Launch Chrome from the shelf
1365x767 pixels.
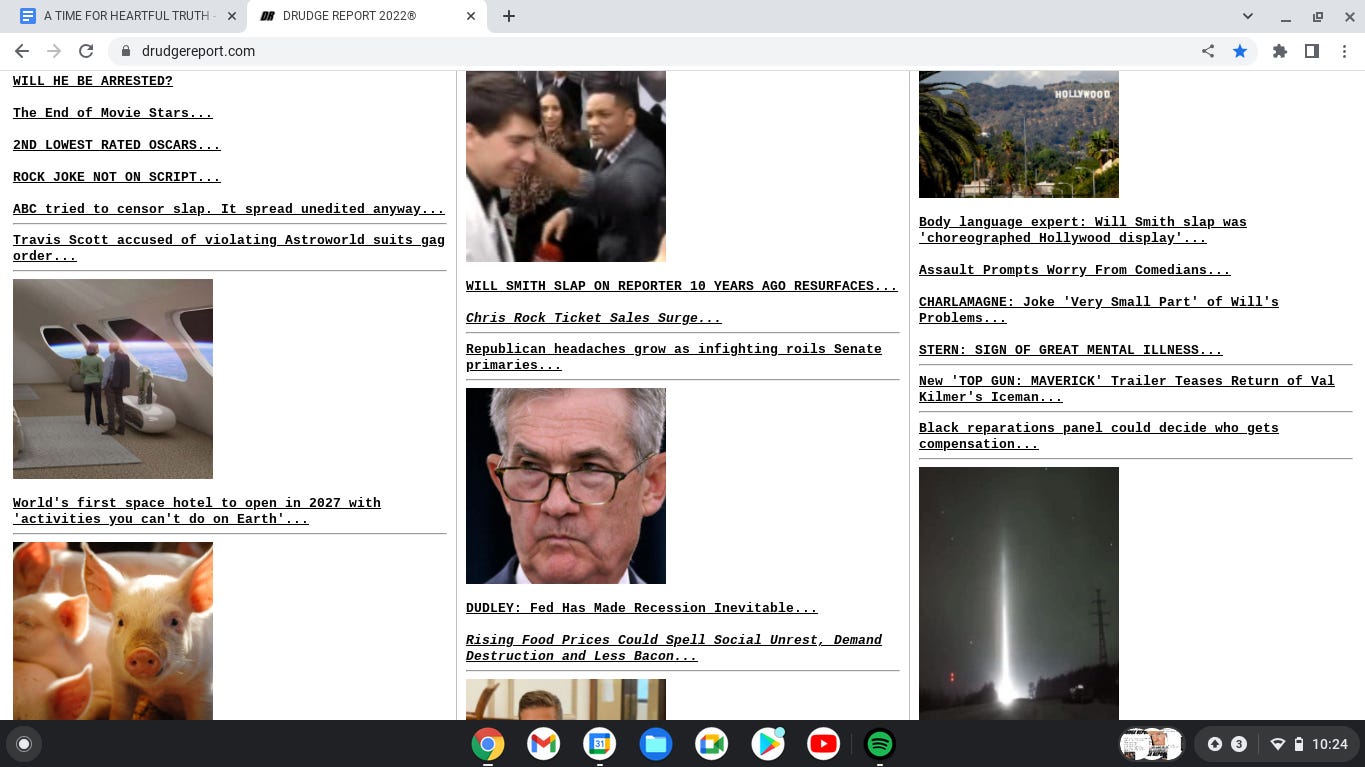point(488,744)
